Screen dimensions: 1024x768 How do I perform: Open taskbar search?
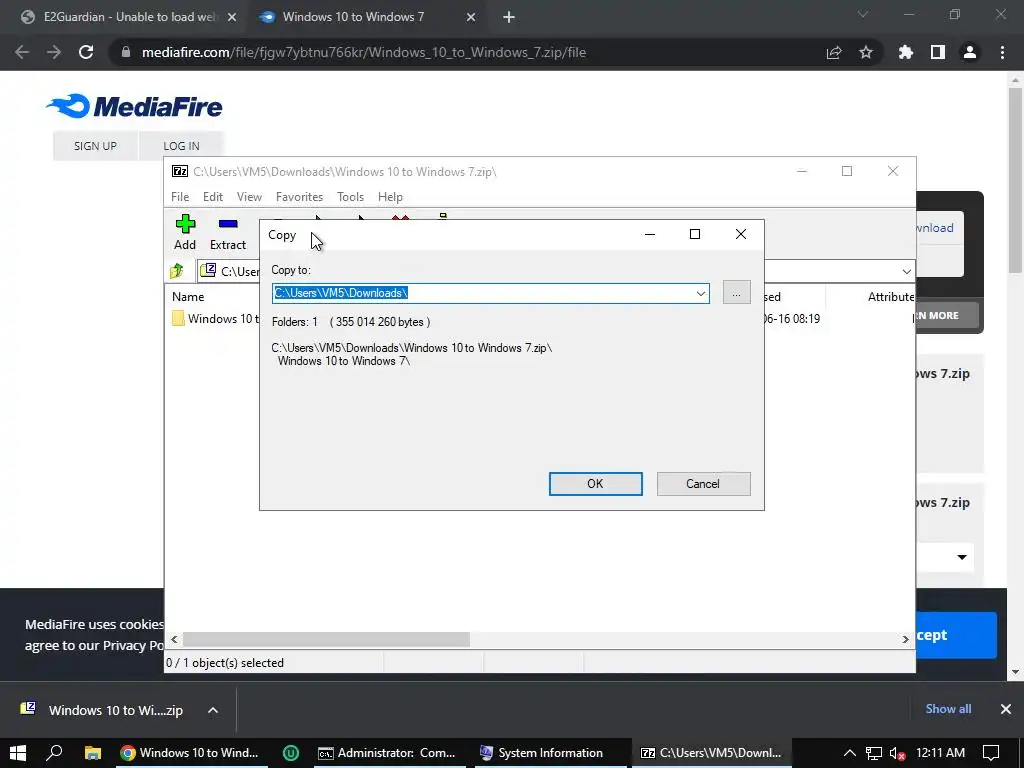coord(54,753)
